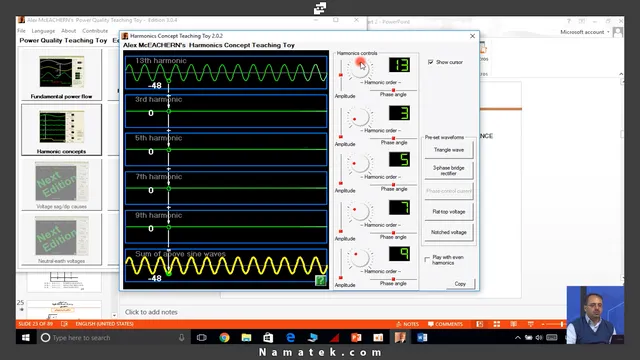Open File Explorer in the taskbar
This screenshot has height=360, width=640.
click(246, 338)
